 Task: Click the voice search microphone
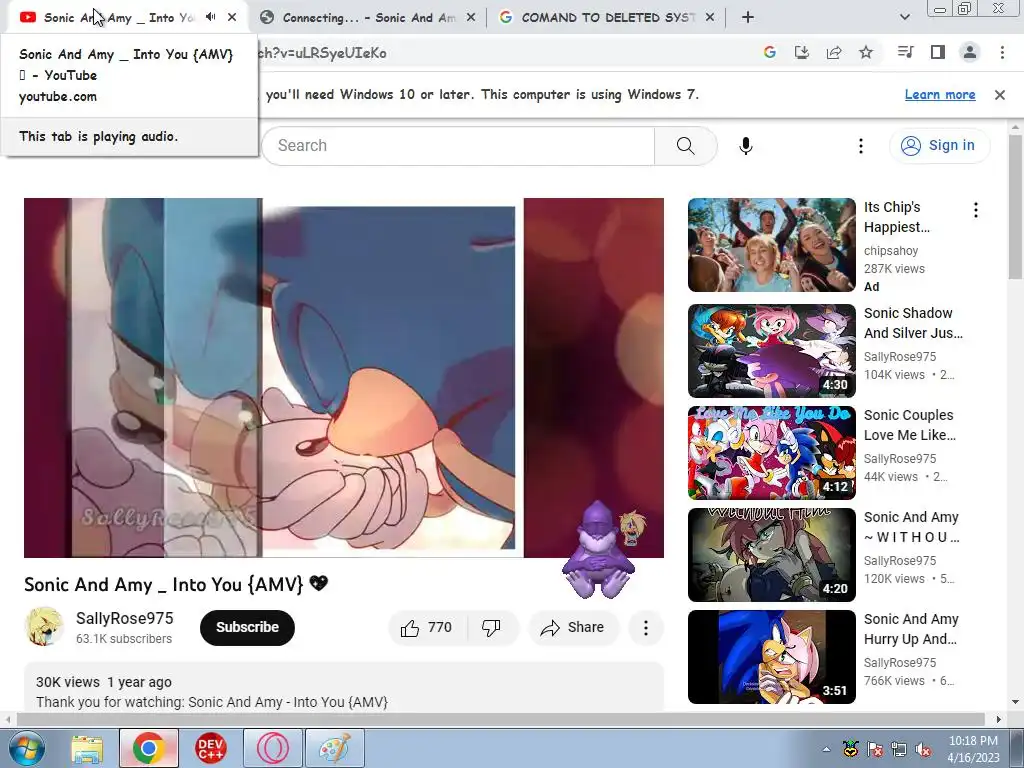click(x=746, y=146)
